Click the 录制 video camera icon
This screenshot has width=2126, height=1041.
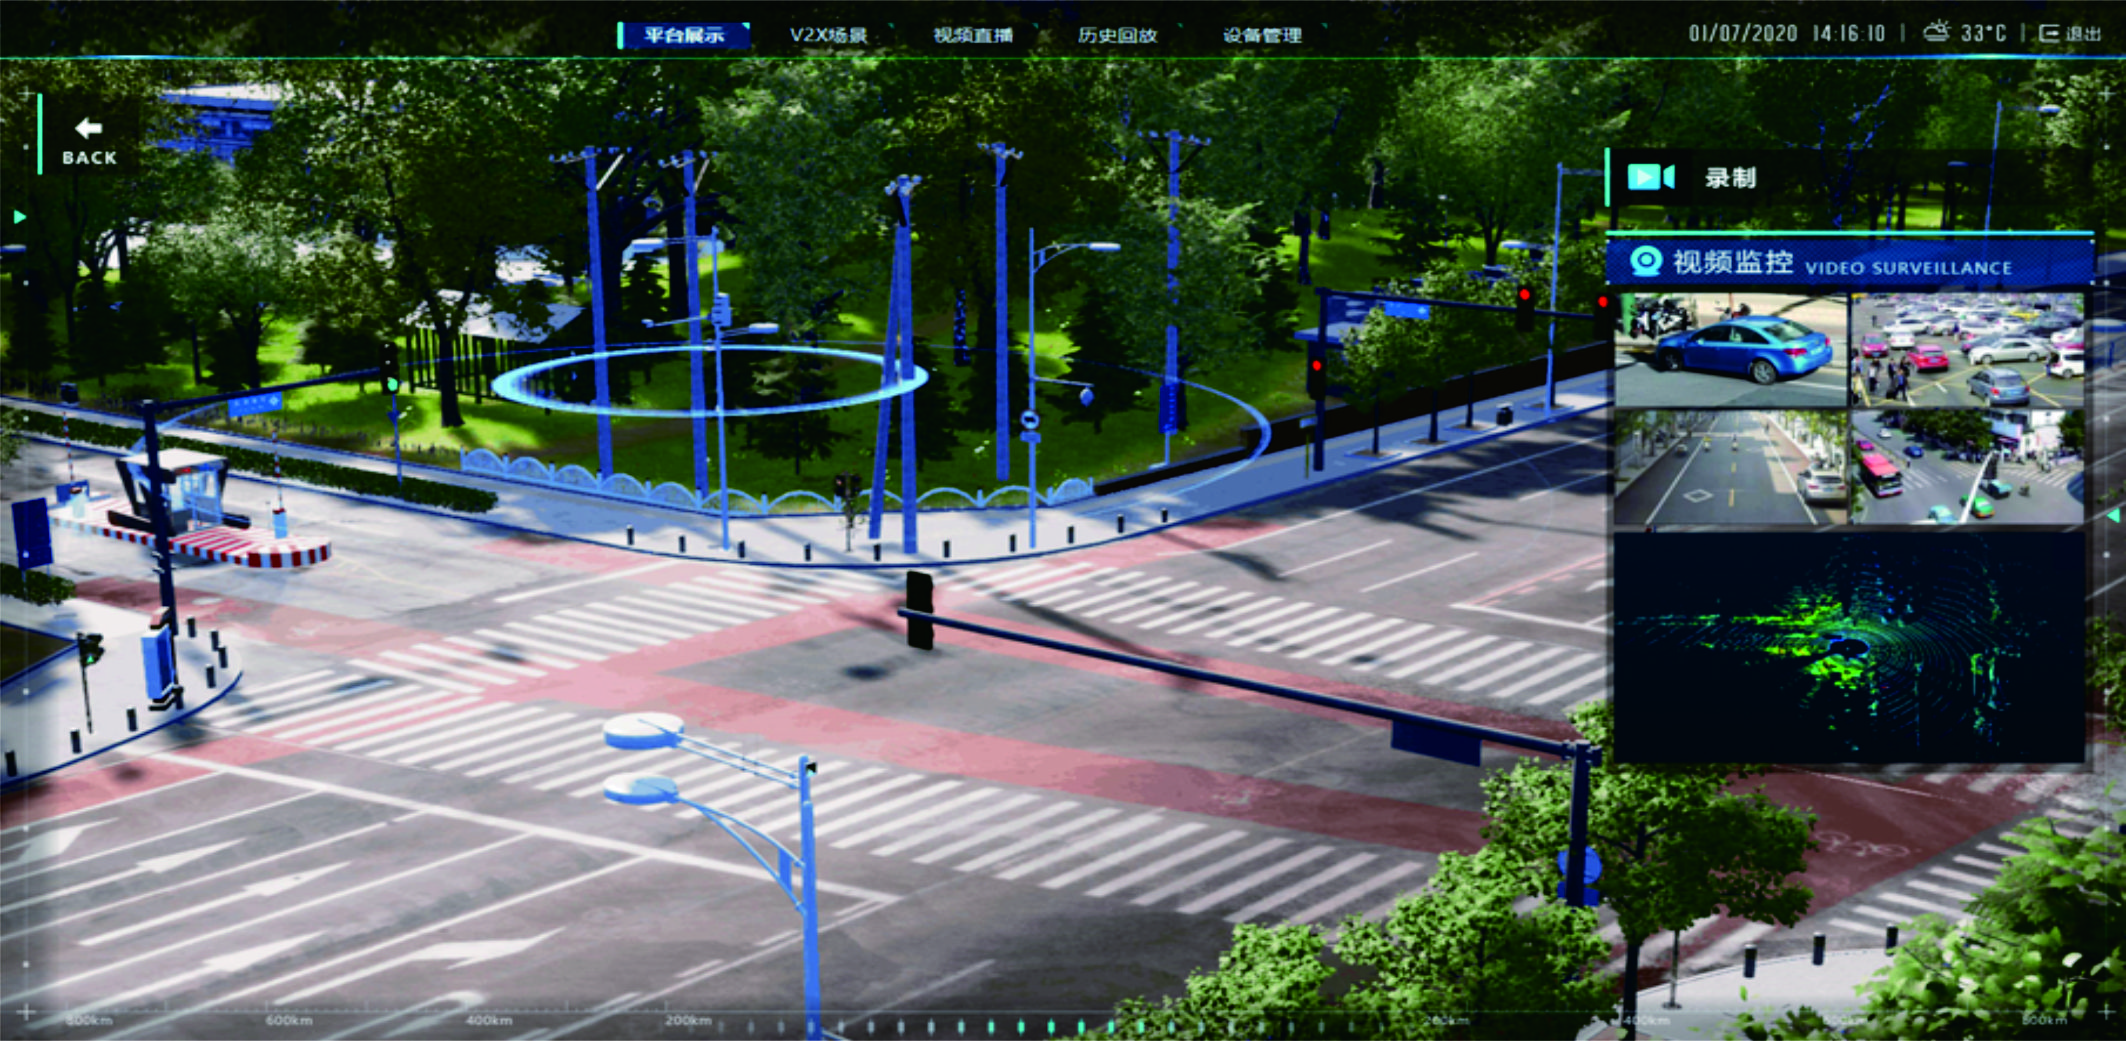pos(1651,177)
